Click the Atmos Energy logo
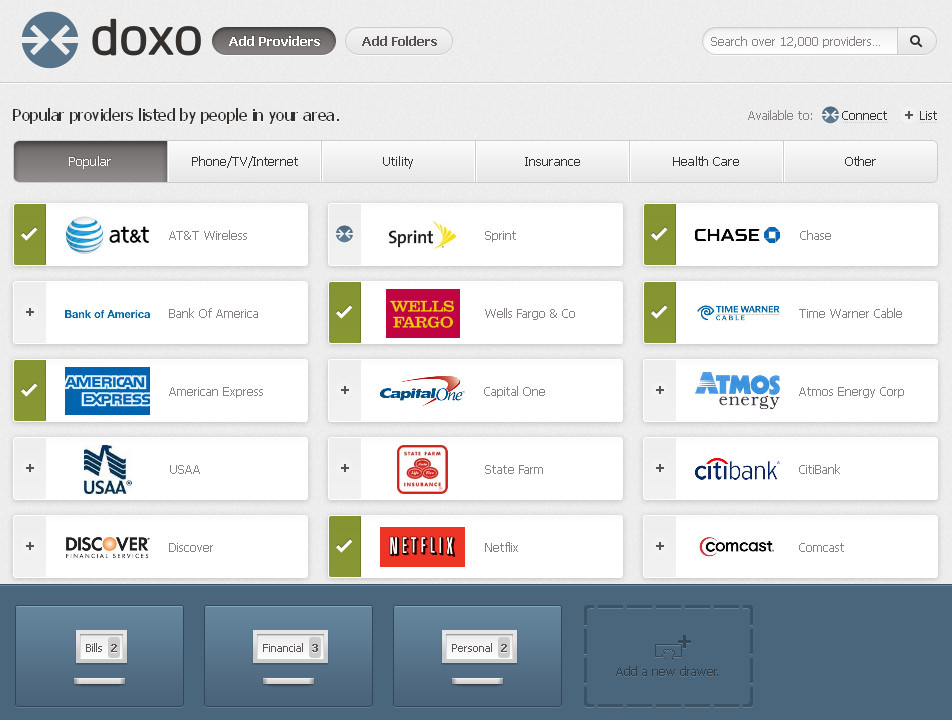This screenshot has height=720, width=952. (x=738, y=390)
